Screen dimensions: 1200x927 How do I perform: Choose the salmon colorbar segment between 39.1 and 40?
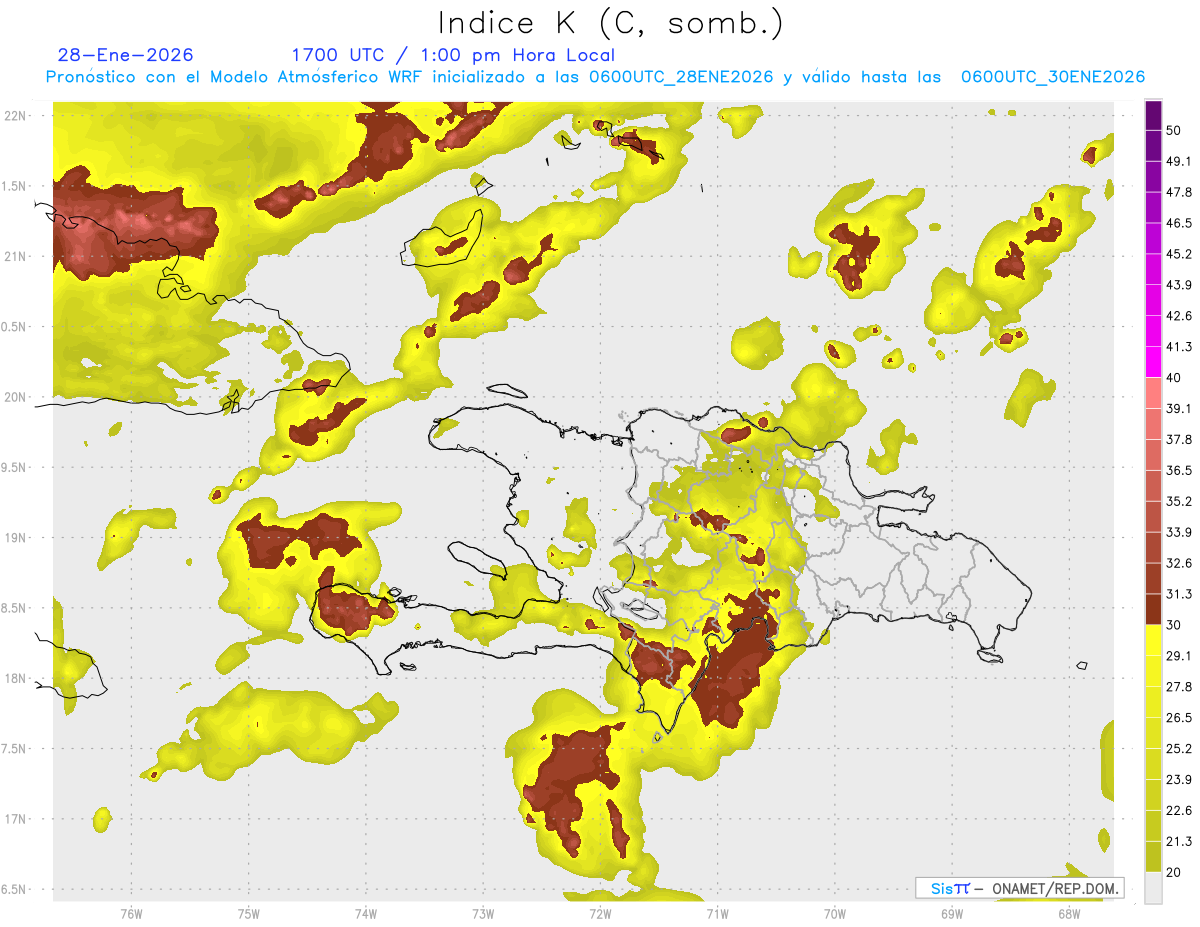[1153, 393]
